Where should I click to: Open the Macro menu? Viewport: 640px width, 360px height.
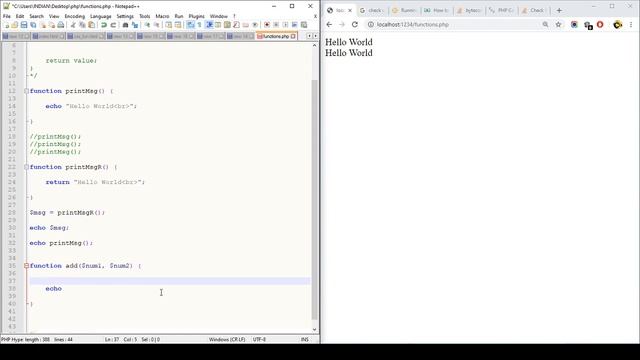[x=162, y=16]
